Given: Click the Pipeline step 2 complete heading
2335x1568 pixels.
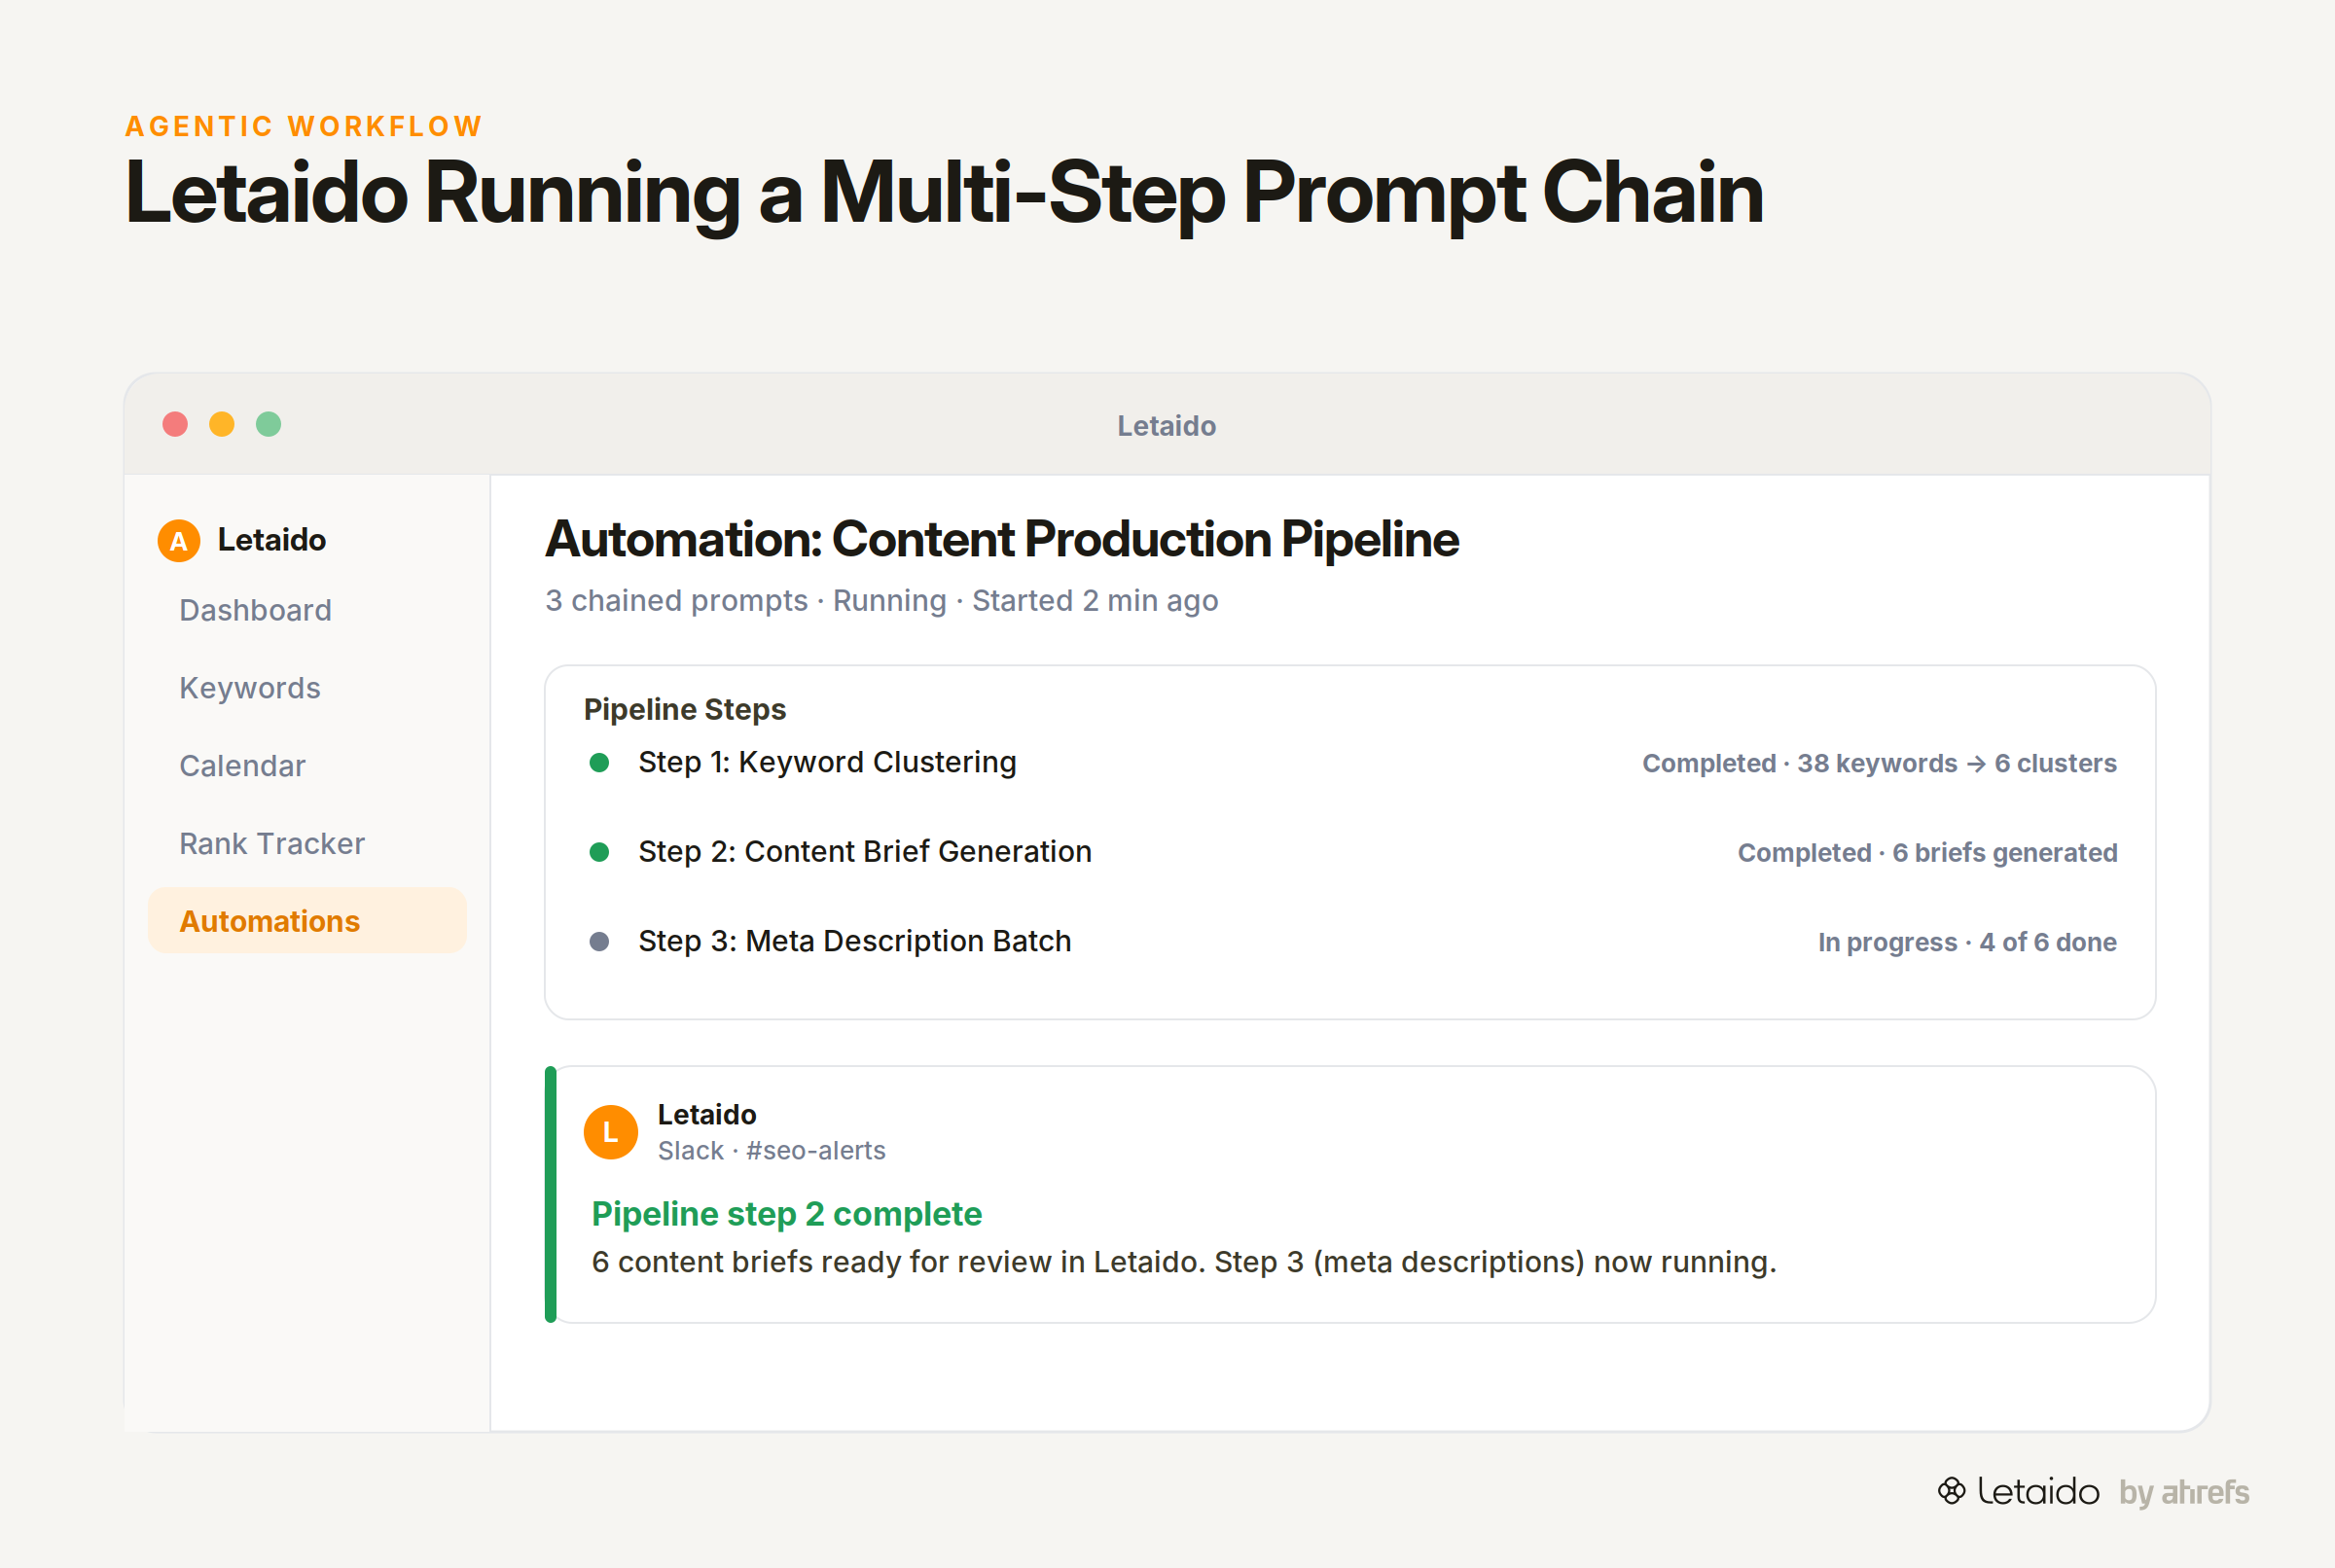Looking at the screenshot, I should coord(786,1214).
